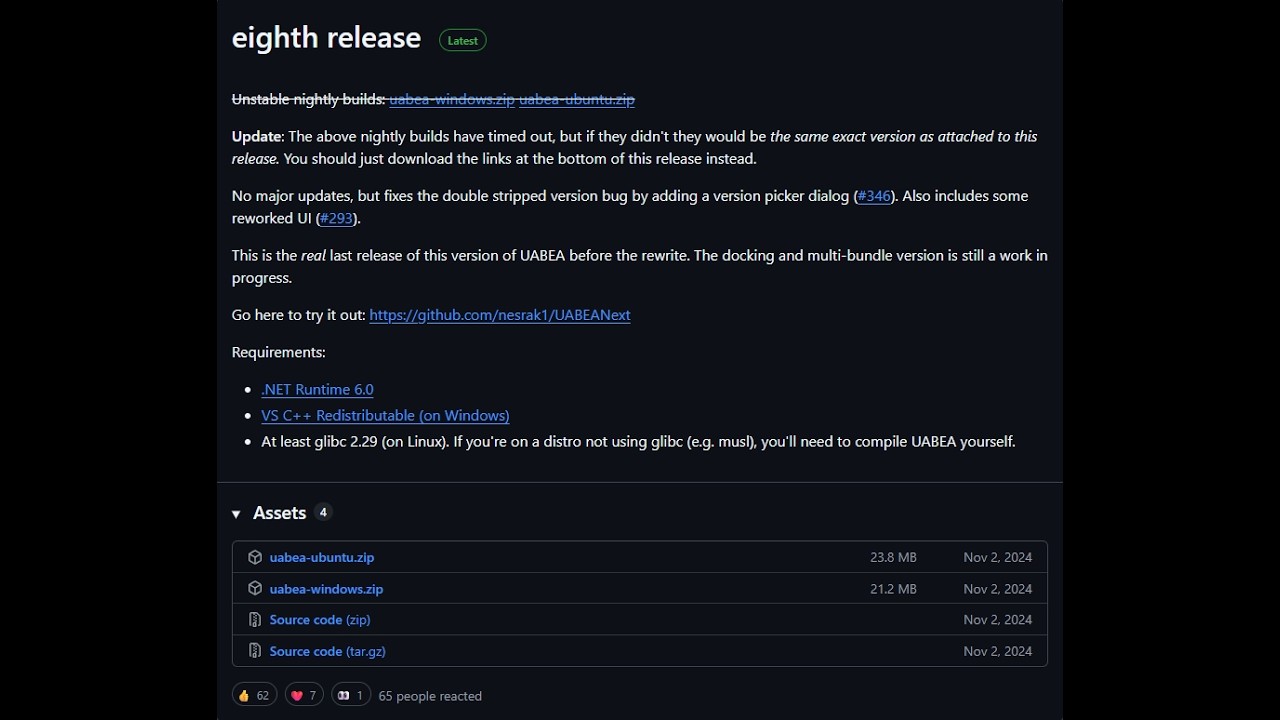
Task: Click strikethrough nightly uabea-ubuntu.zip link
Action: click(577, 99)
